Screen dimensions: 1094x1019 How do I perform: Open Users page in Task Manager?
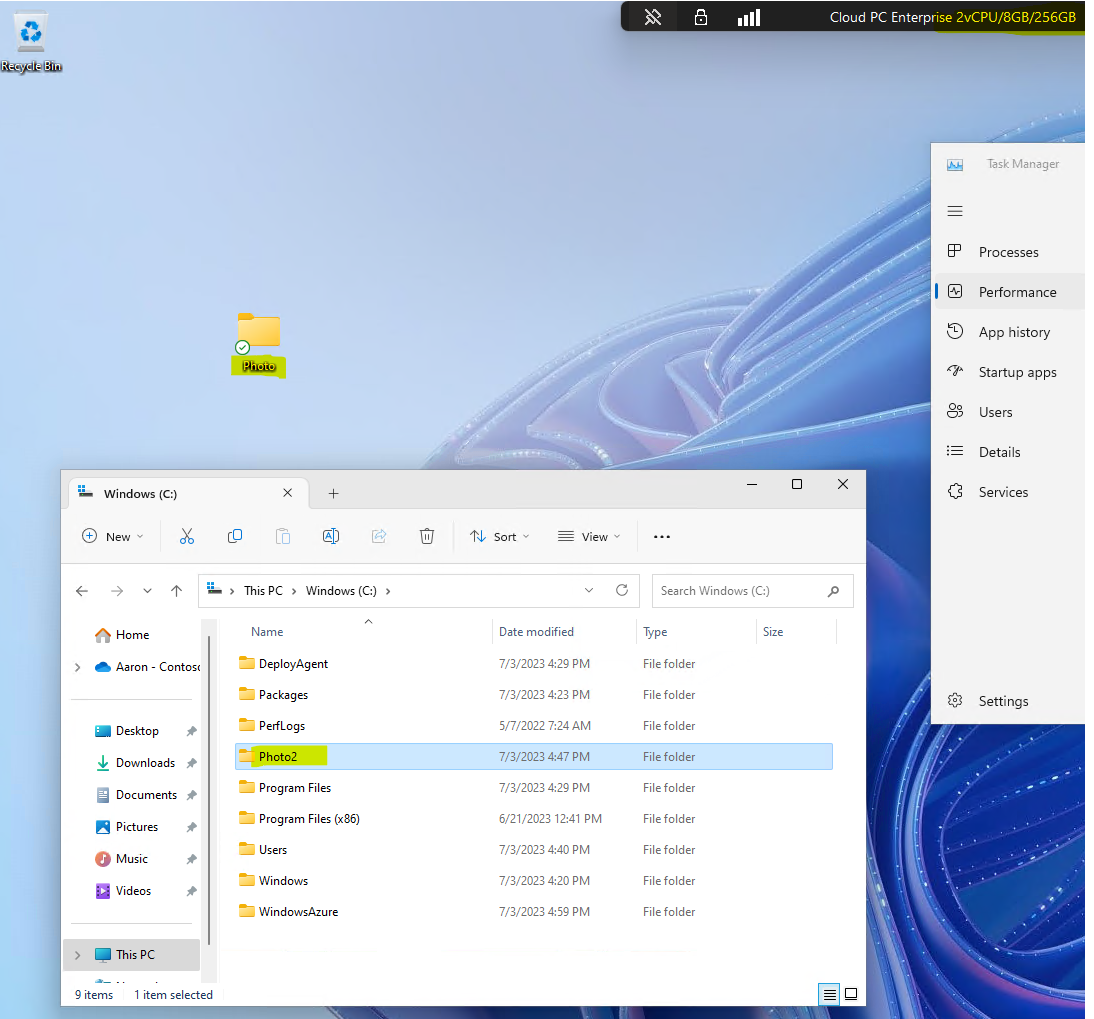1009,412
